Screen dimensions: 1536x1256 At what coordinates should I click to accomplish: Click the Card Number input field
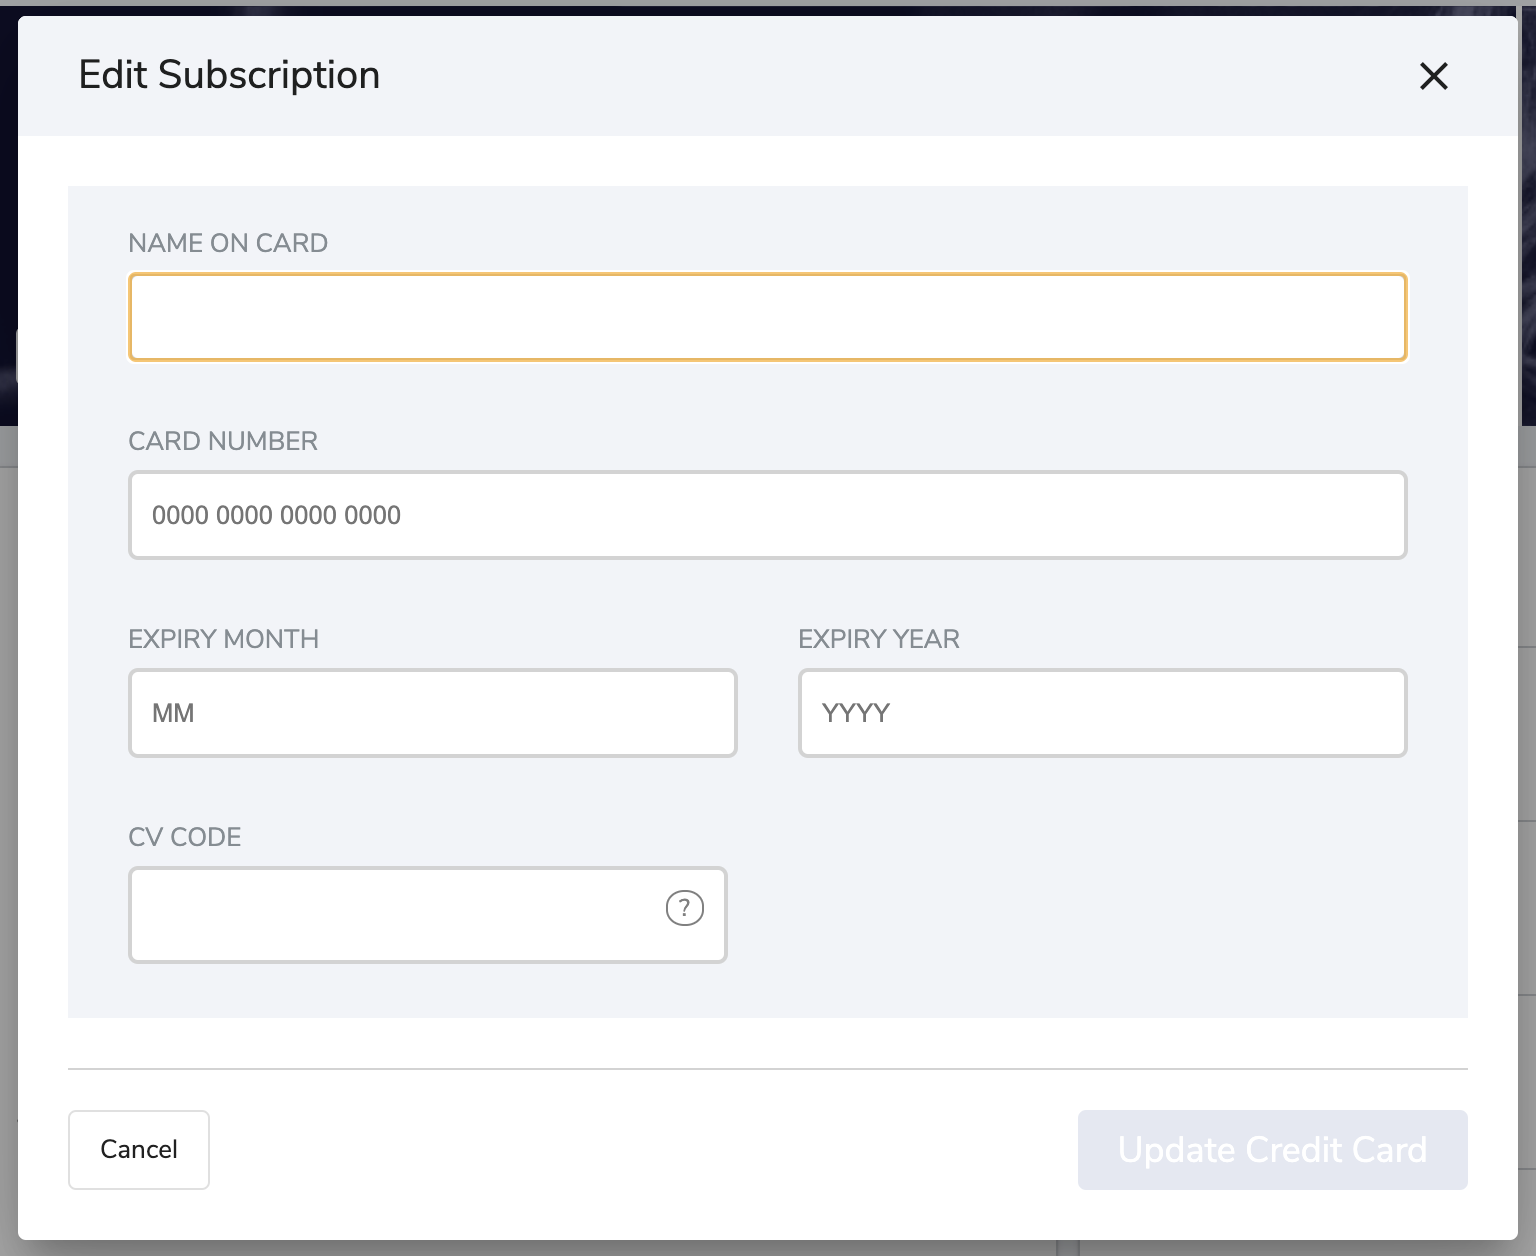pyautogui.click(x=767, y=515)
